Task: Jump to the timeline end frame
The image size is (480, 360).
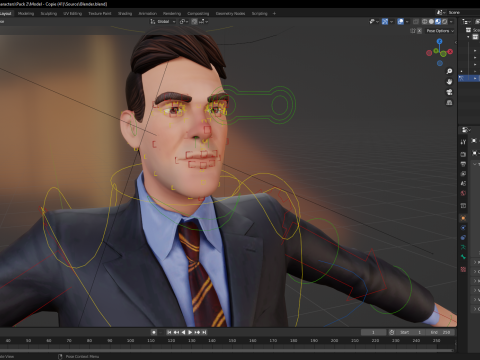Action: 204,332
